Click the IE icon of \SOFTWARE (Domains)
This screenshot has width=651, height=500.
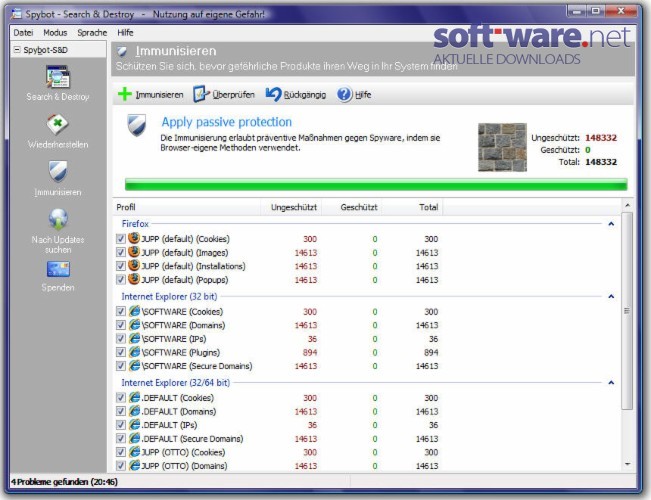tap(134, 325)
